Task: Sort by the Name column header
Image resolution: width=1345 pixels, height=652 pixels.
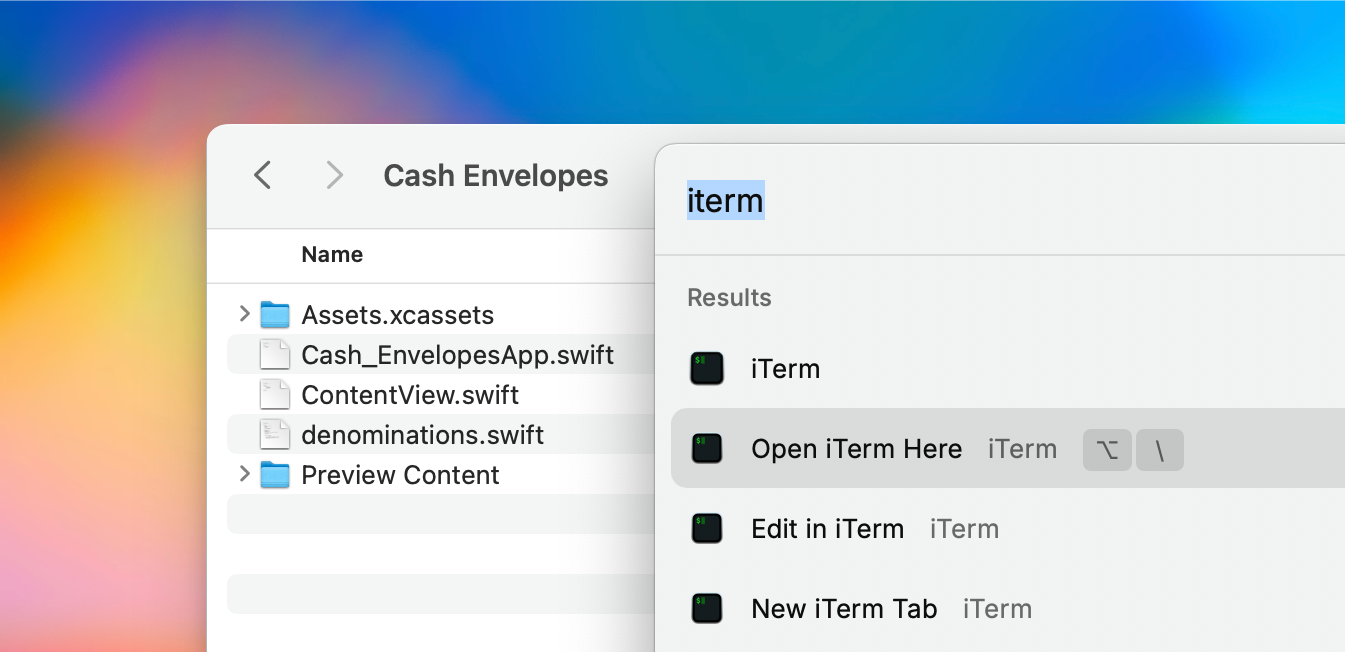Action: click(332, 254)
